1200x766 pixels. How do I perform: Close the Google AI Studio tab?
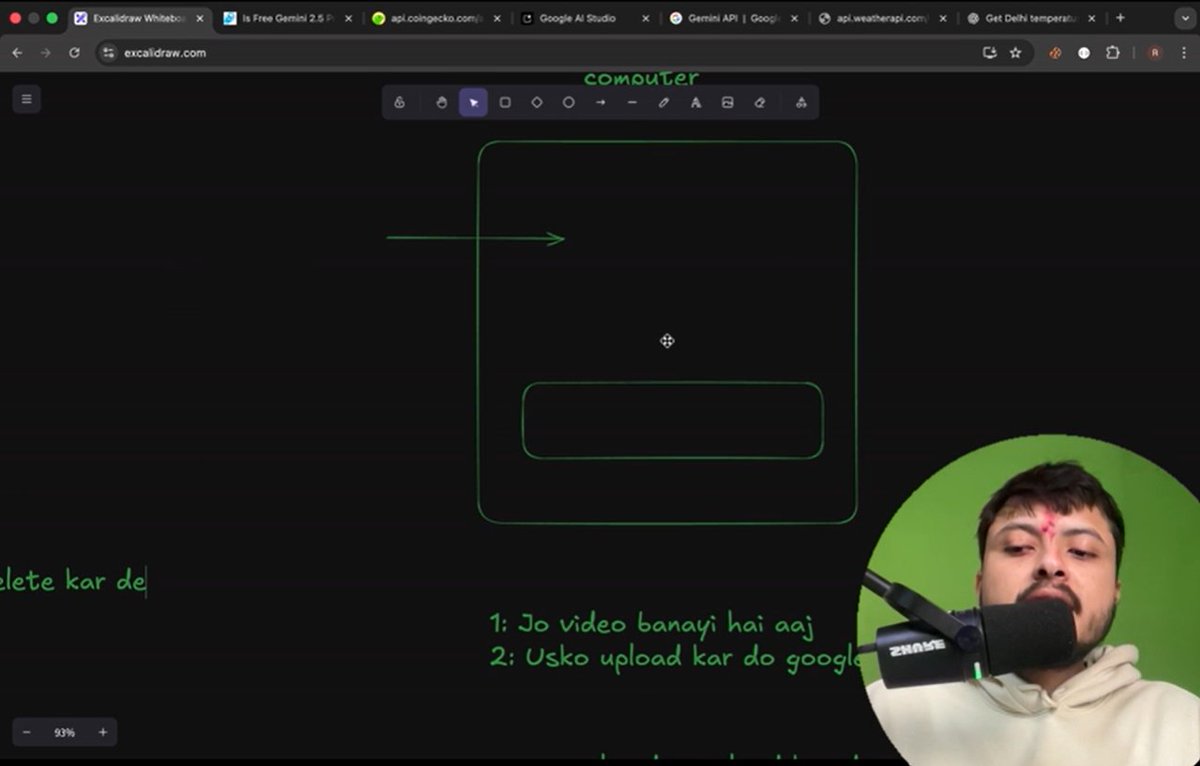coord(646,18)
